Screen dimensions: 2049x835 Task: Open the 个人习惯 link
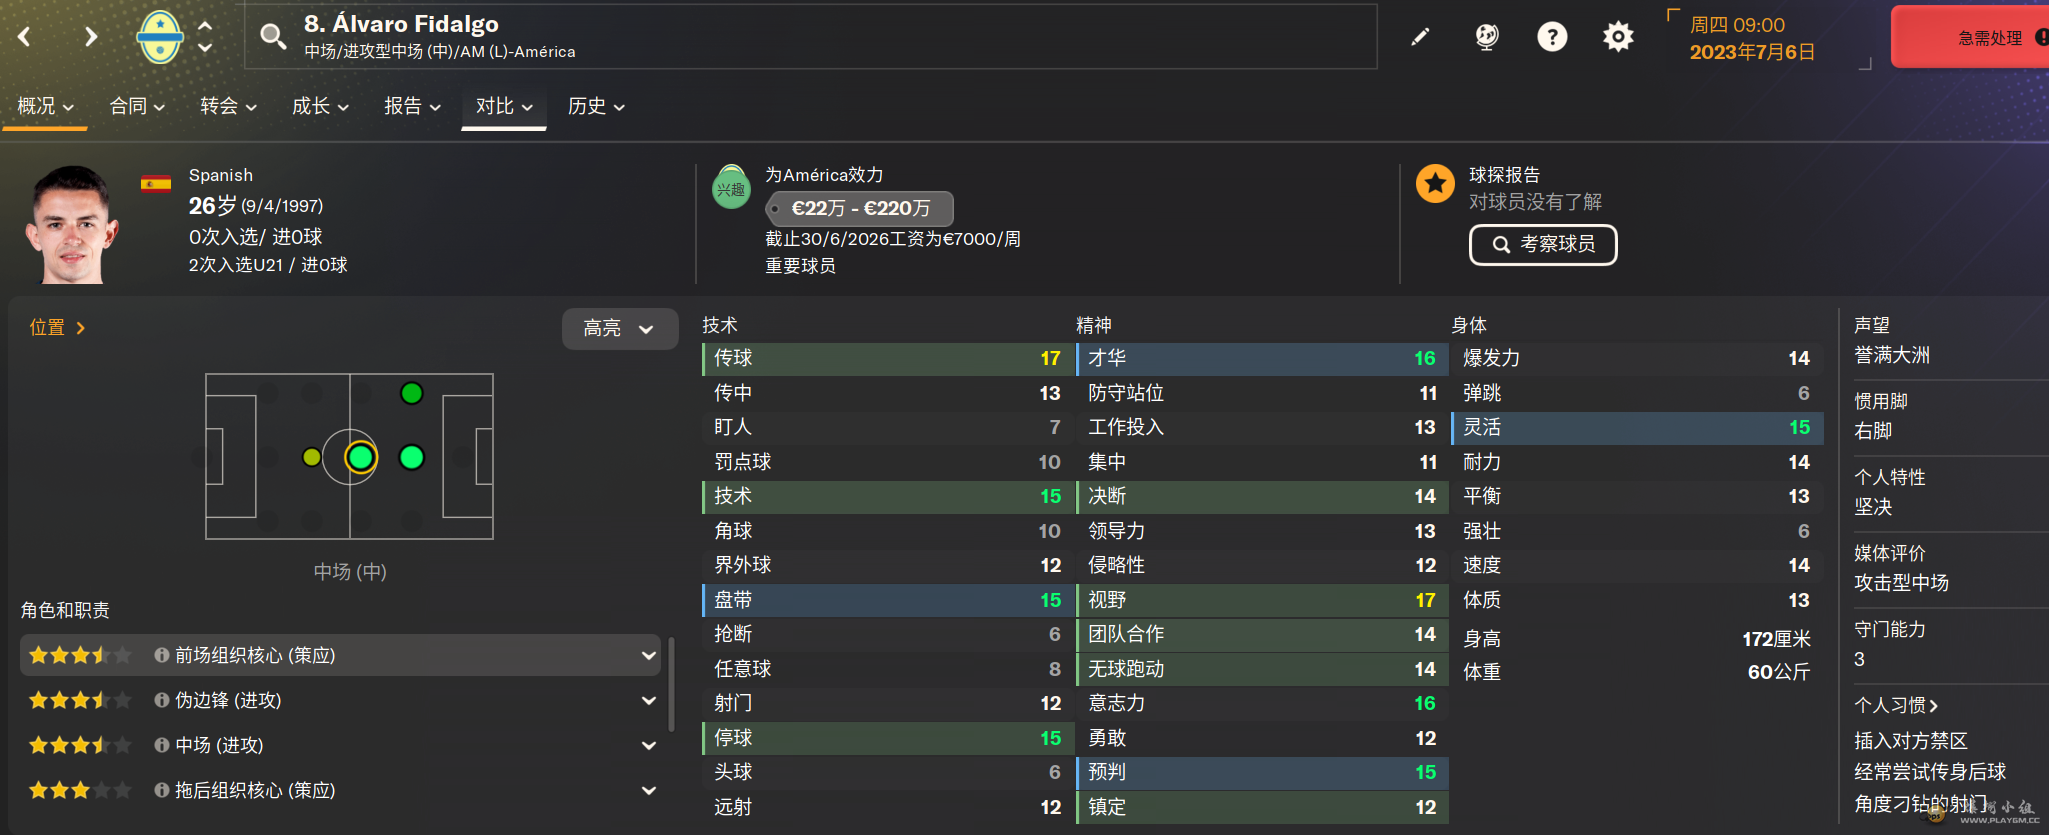coord(1895,706)
